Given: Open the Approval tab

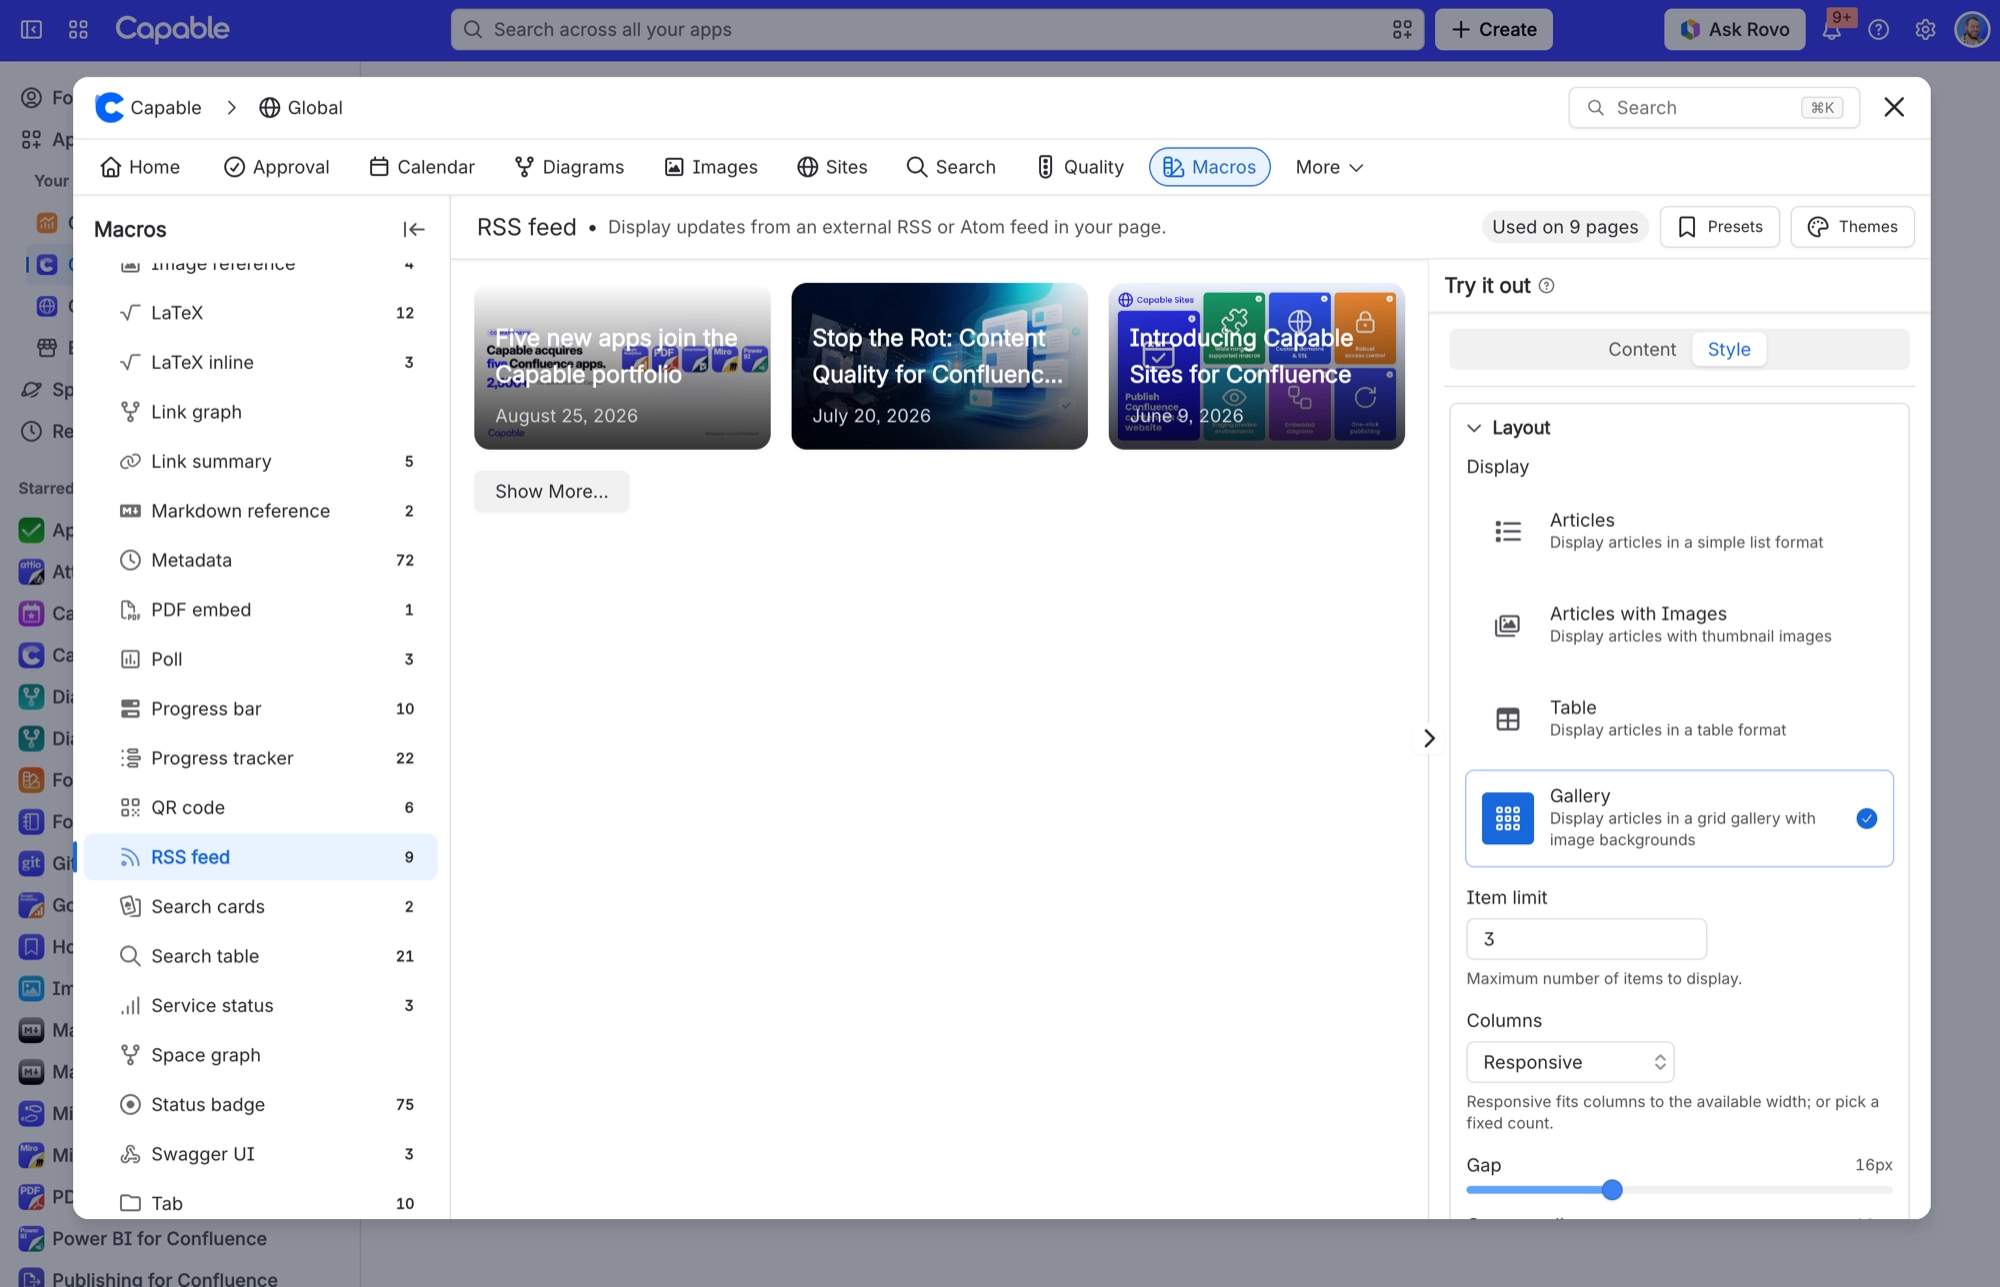Looking at the screenshot, I should tap(277, 167).
